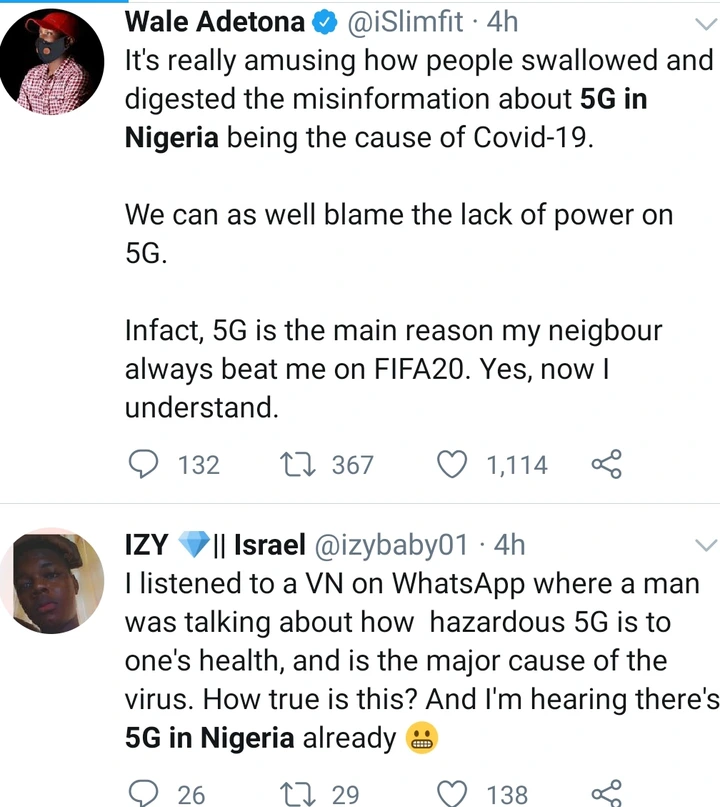
Task: Click the verified badge next to Wale Adetona
Action: (x=321, y=21)
